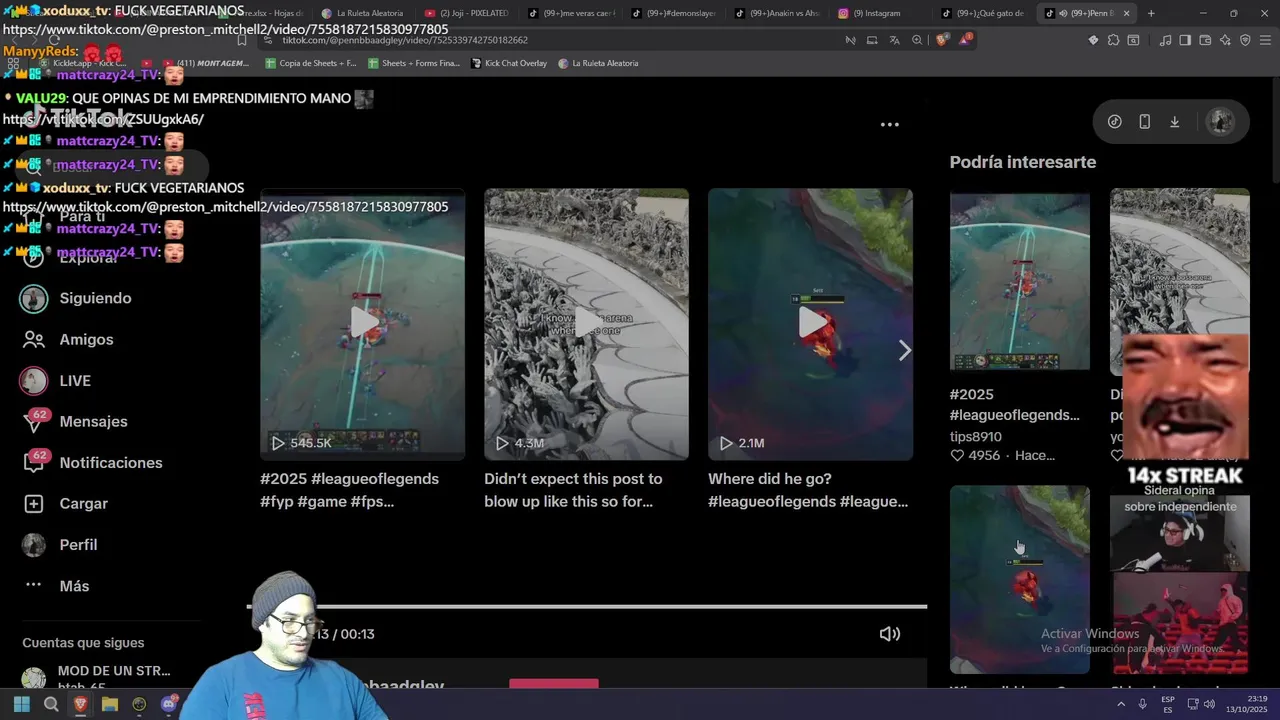The width and height of the screenshot is (1280, 720).
Task: Open Mensajes in TikTok sidebar
Action: (x=76, y=421)
